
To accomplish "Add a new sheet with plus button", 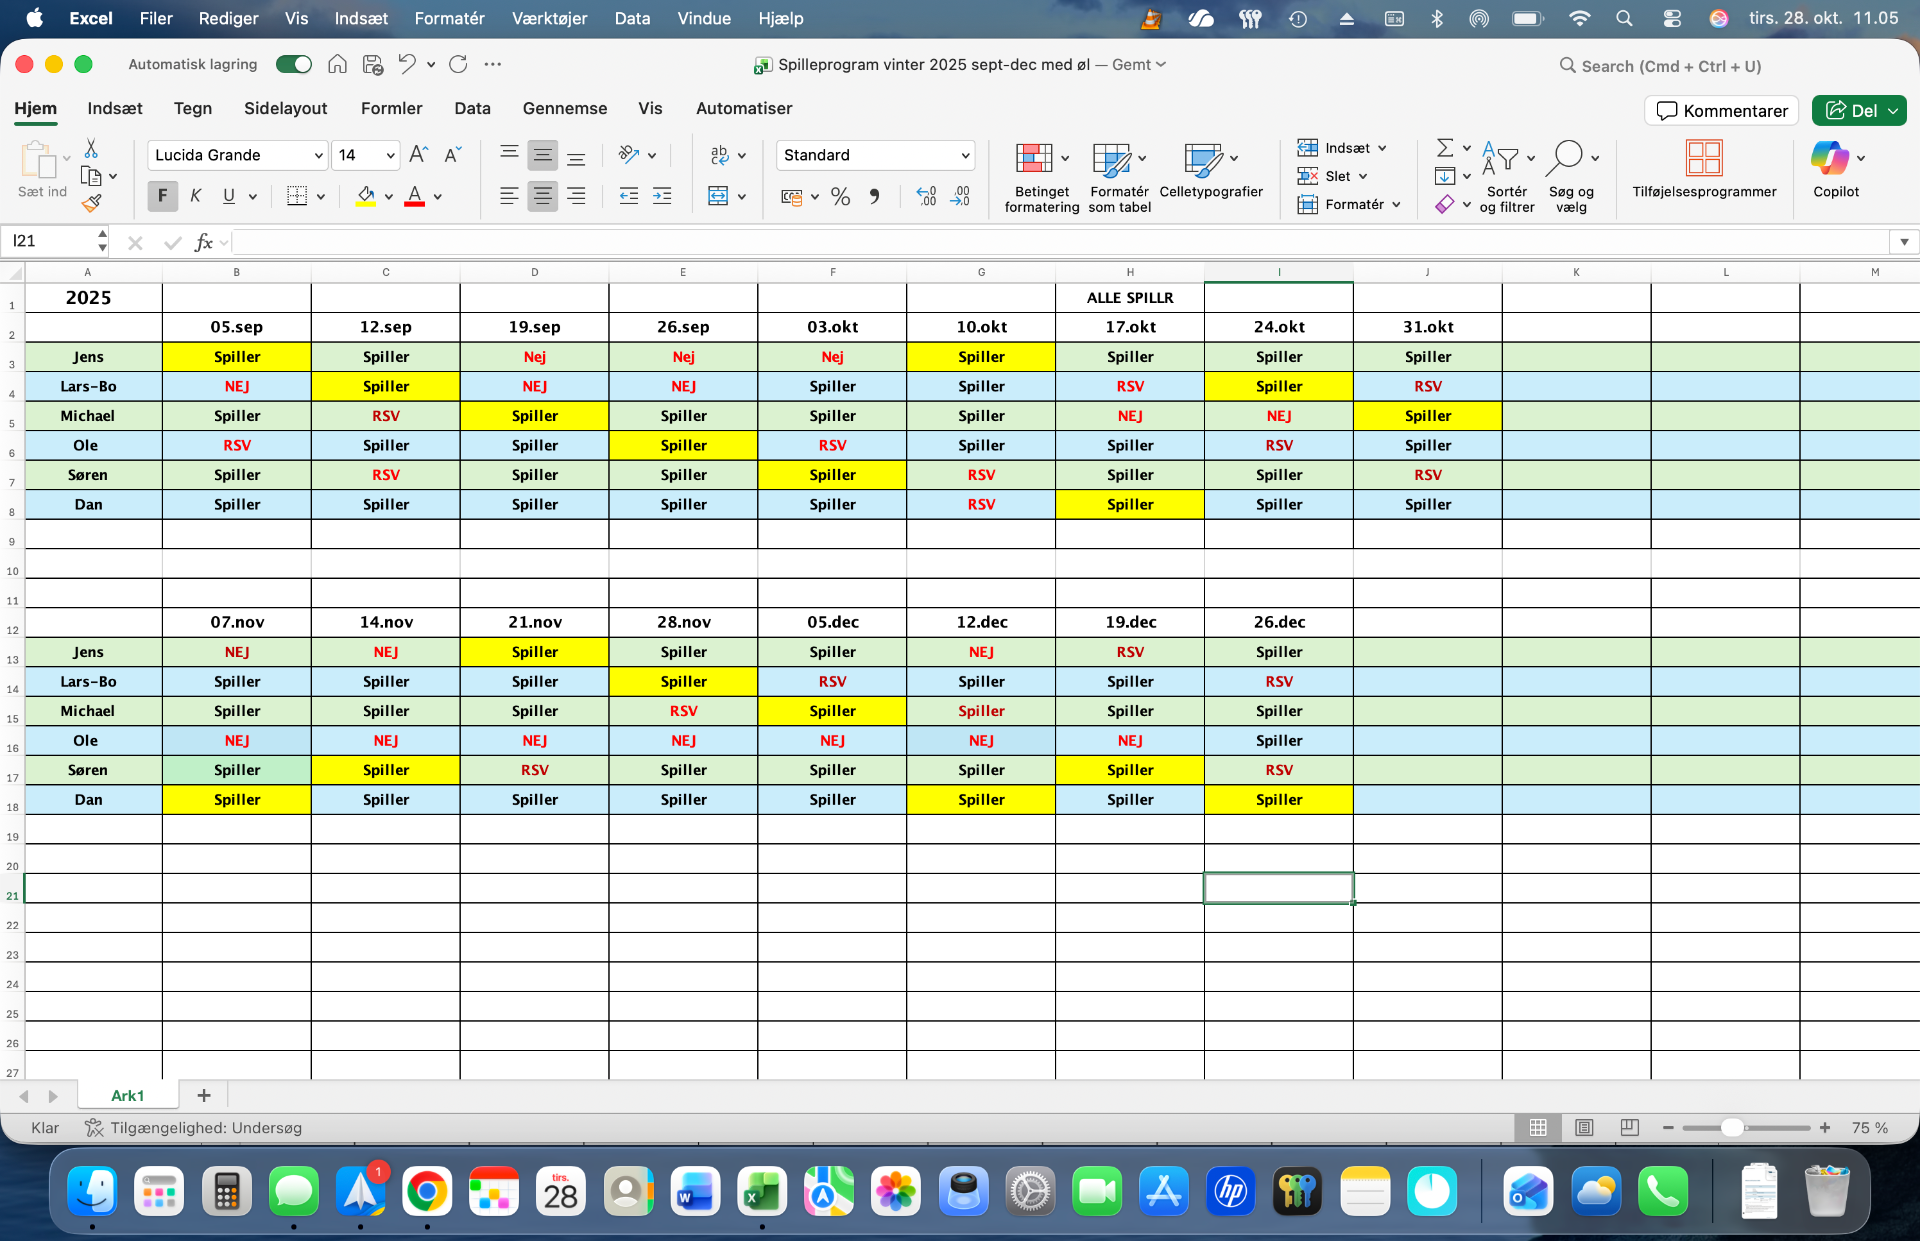I will pos(204,1095).
